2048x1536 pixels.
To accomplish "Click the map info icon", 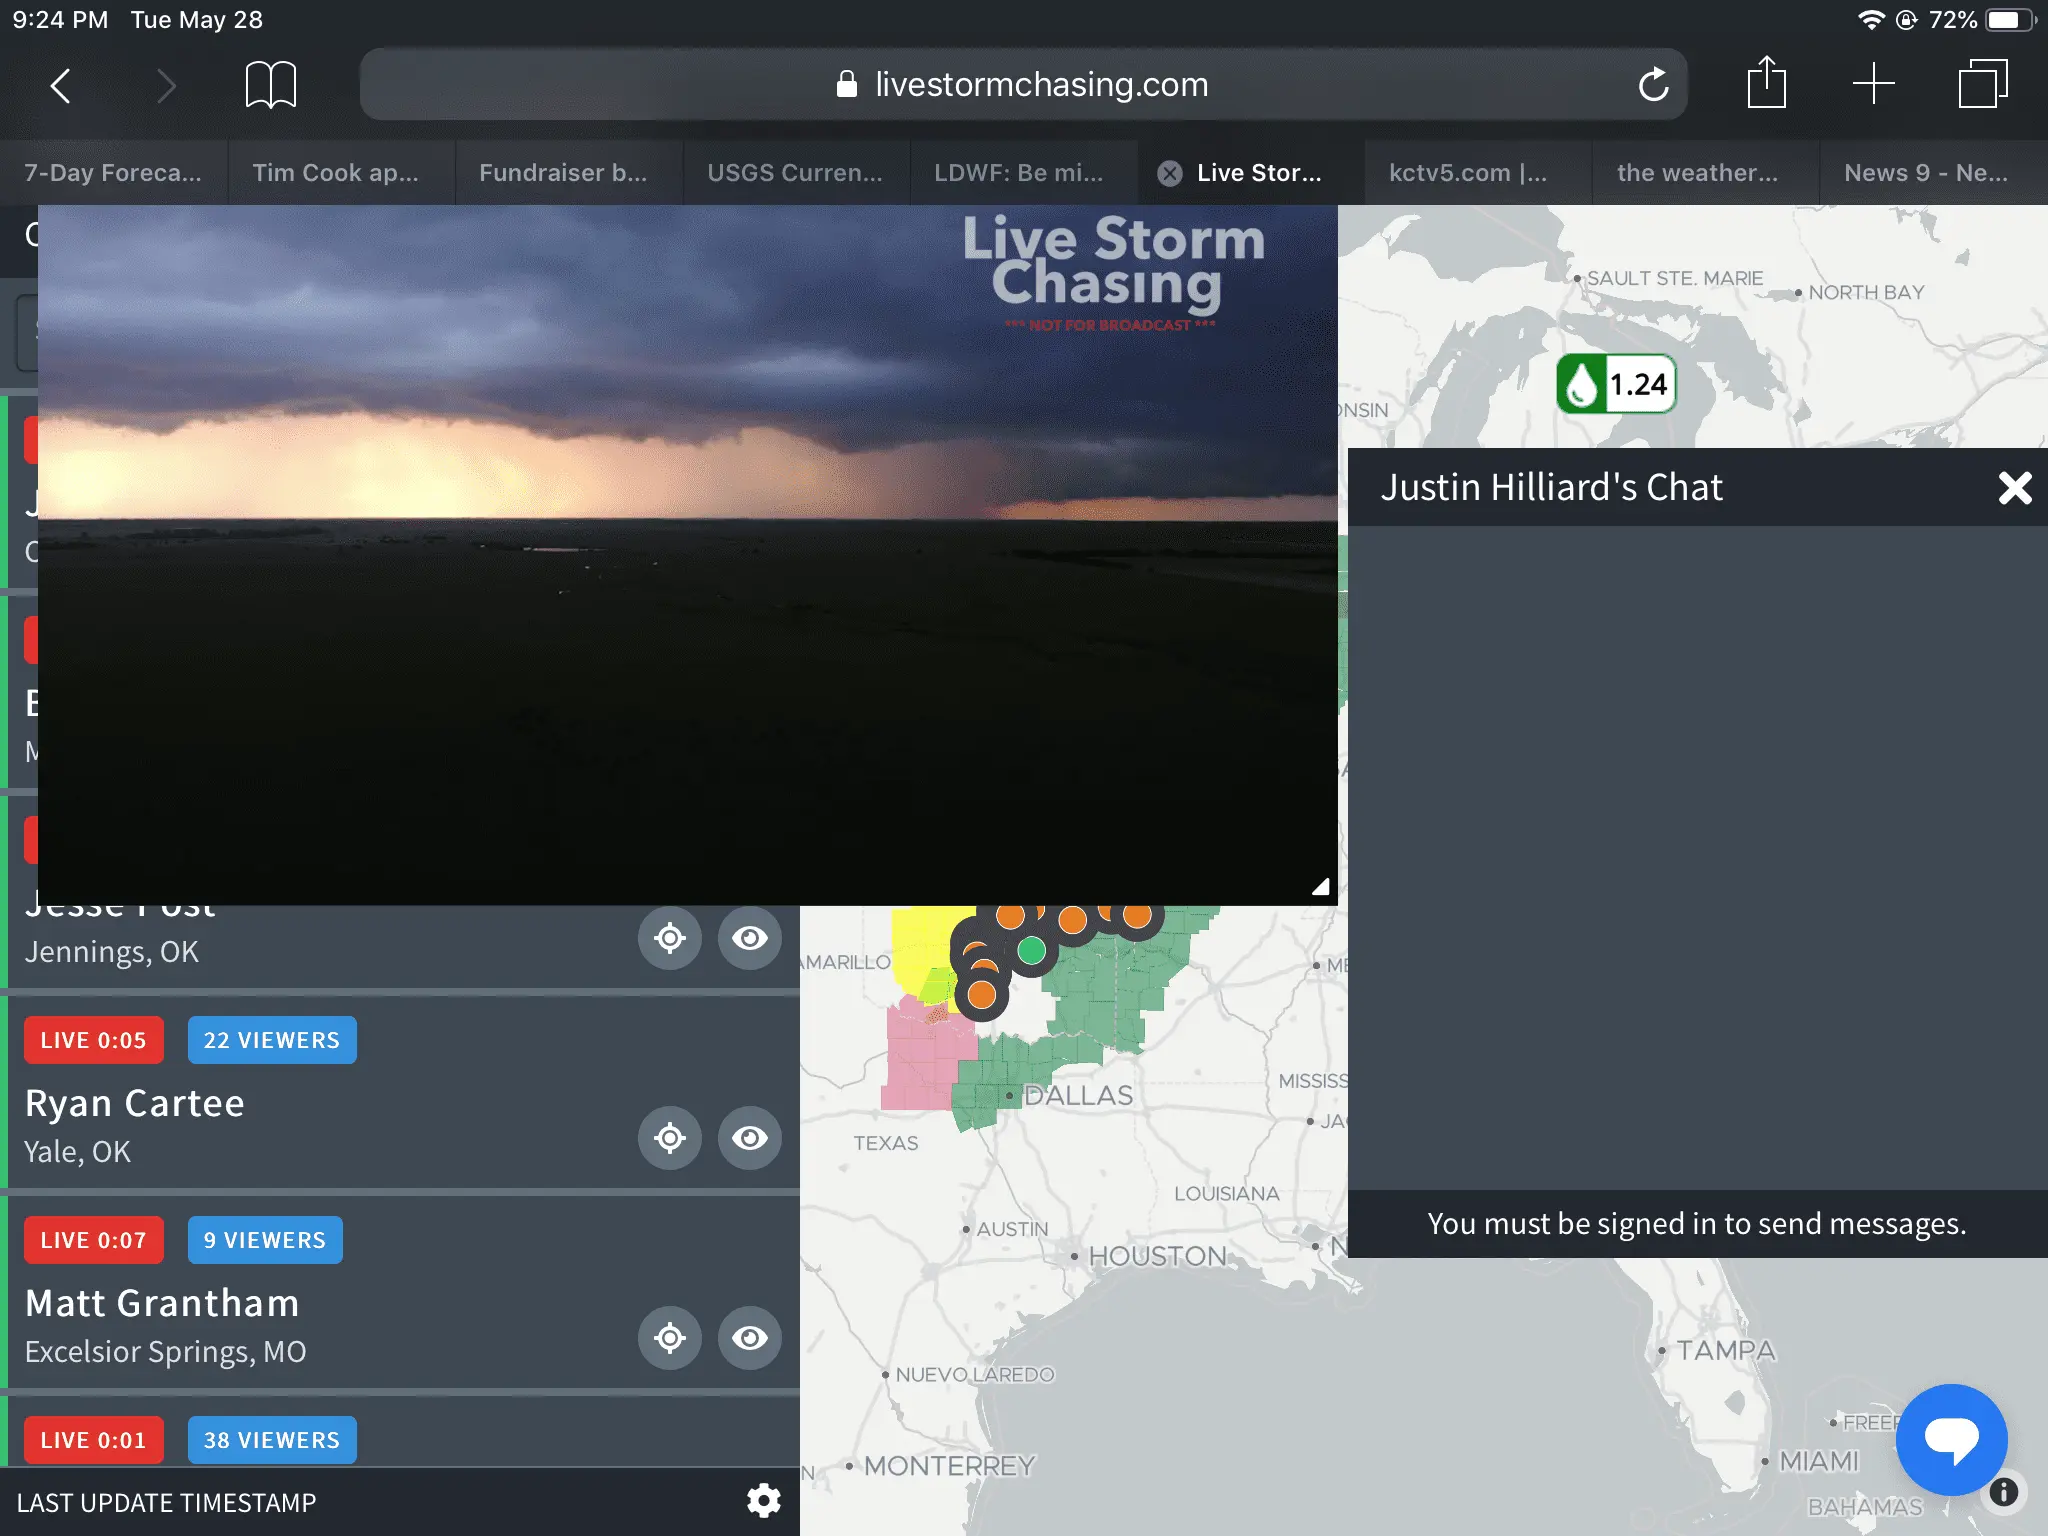I will click(2003, 1492).
